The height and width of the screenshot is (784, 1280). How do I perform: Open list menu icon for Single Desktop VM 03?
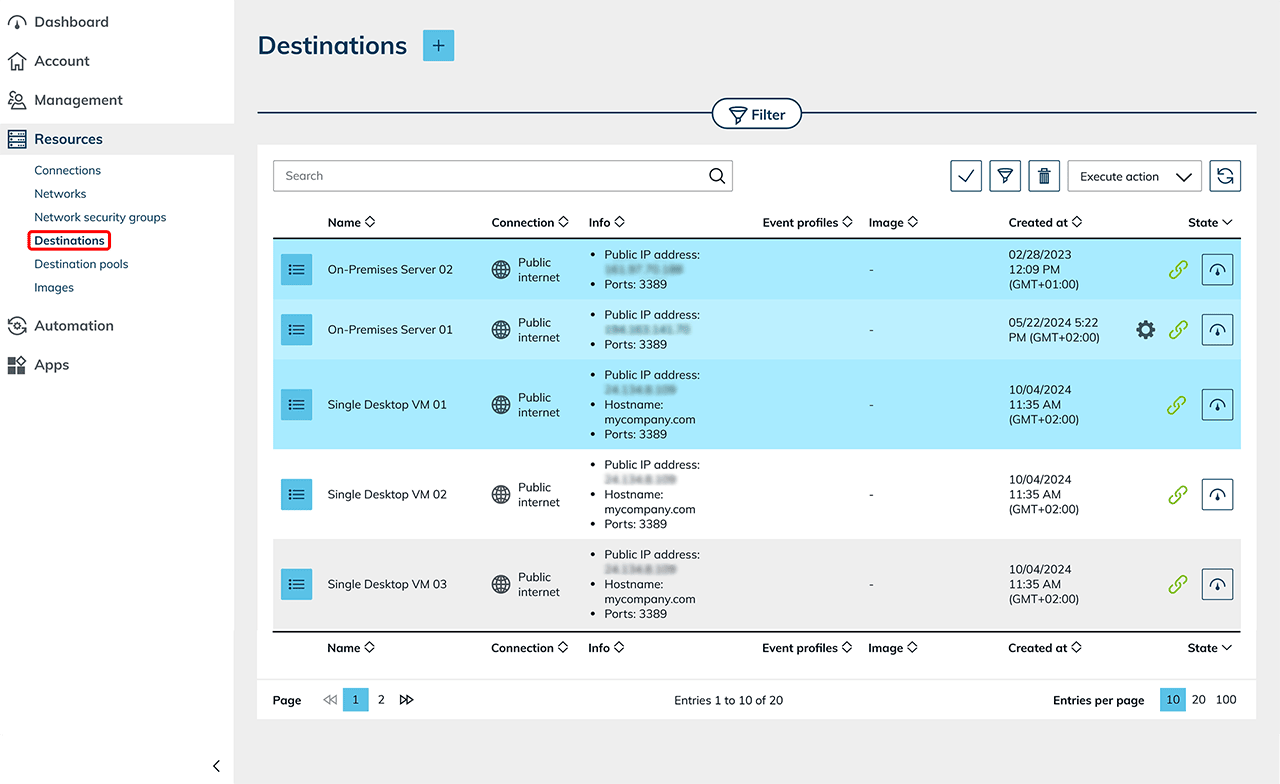[296, 584]
